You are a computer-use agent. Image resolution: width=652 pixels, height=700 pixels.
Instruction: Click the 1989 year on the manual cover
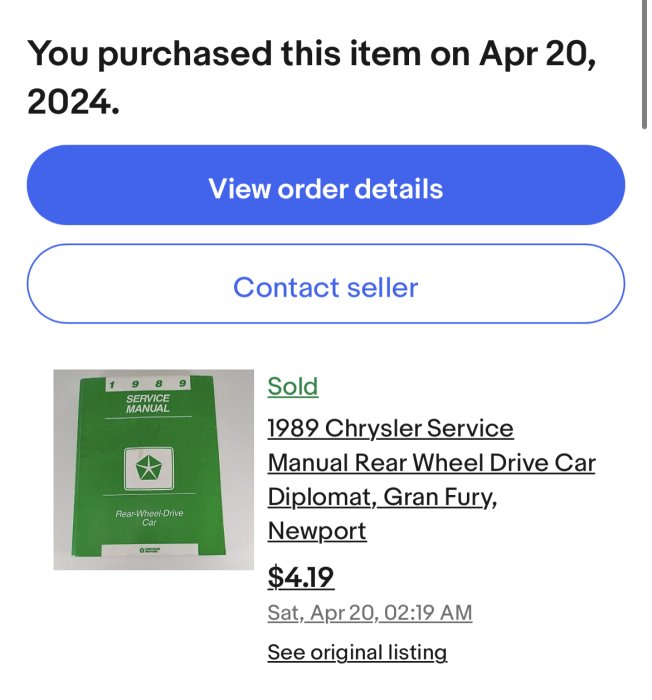[148, 384]
